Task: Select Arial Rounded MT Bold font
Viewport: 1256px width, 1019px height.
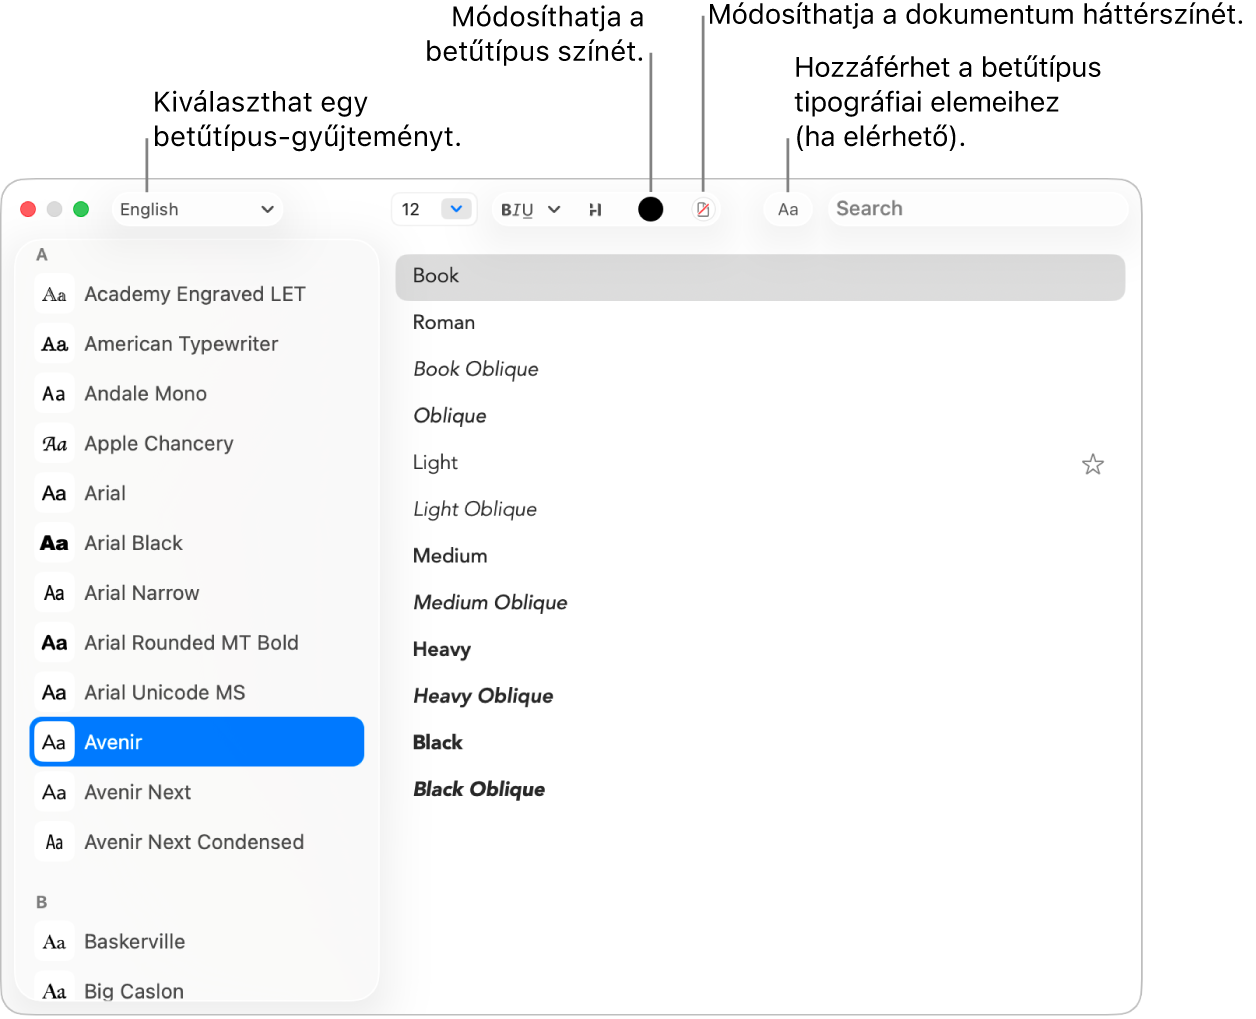Action: (197, 643)
